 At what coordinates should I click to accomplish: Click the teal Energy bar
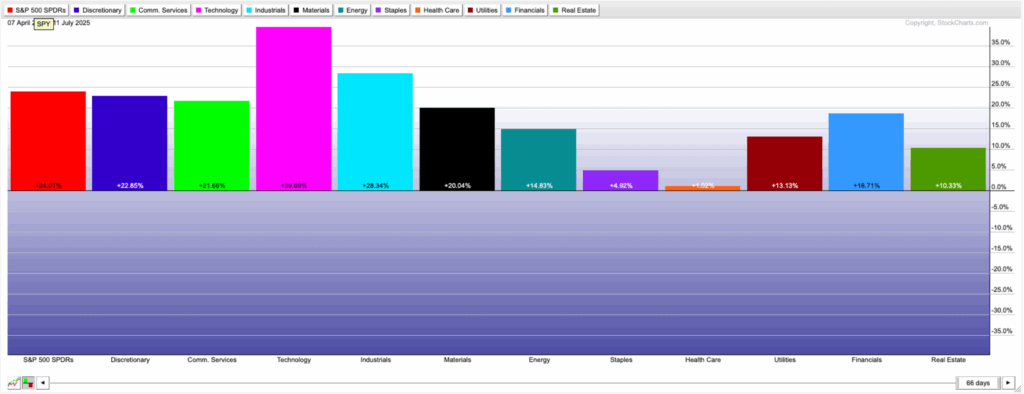pos(538,160)
